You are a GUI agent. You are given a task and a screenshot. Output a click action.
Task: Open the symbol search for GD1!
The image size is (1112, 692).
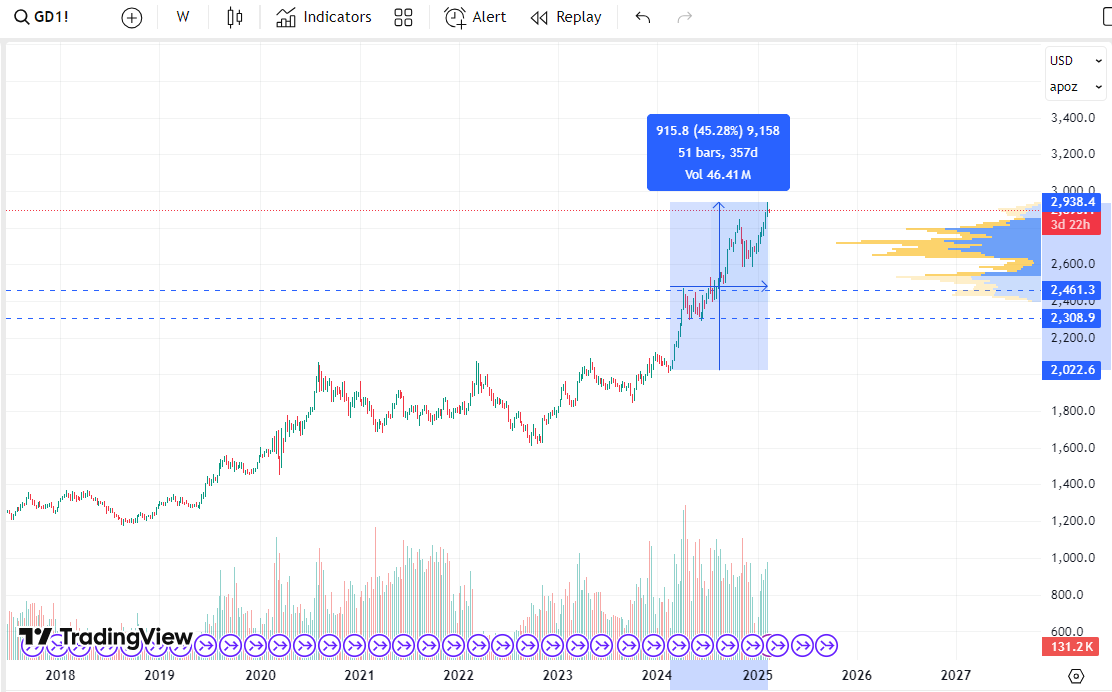pyautogui.click(x=45, y=17)
